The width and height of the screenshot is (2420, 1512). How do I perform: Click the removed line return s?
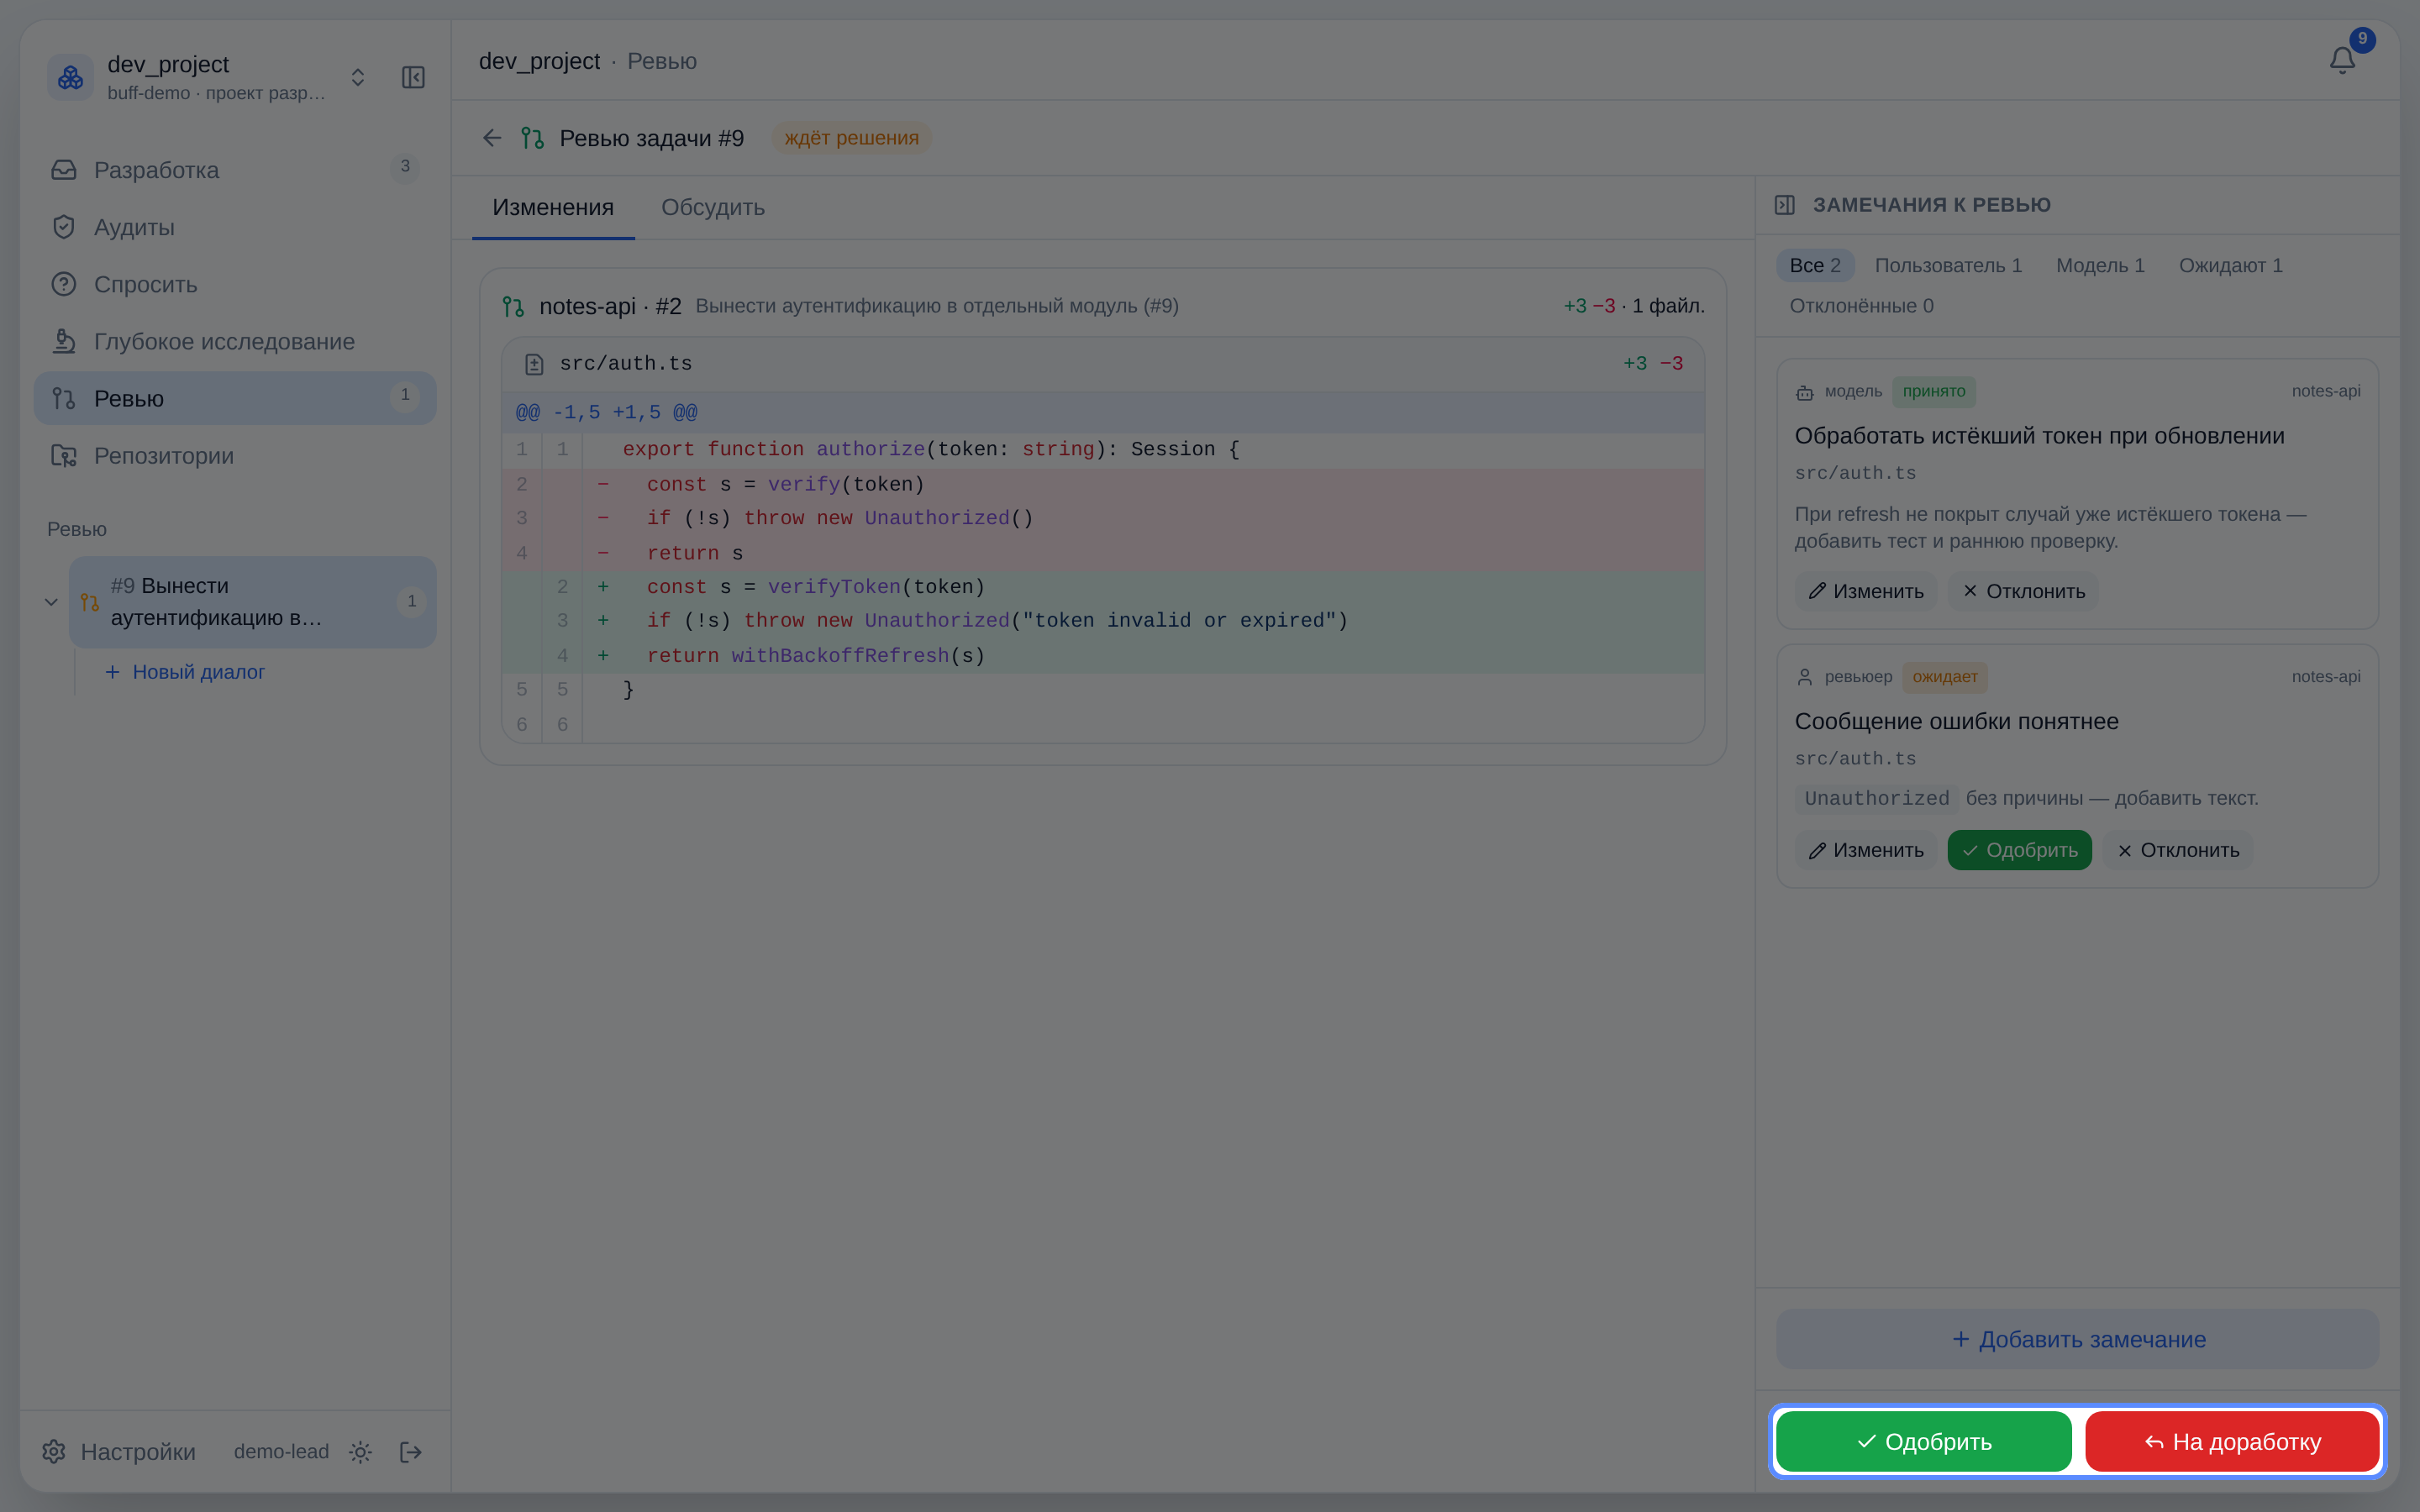pyautogui.click(x=1103, y=553)
